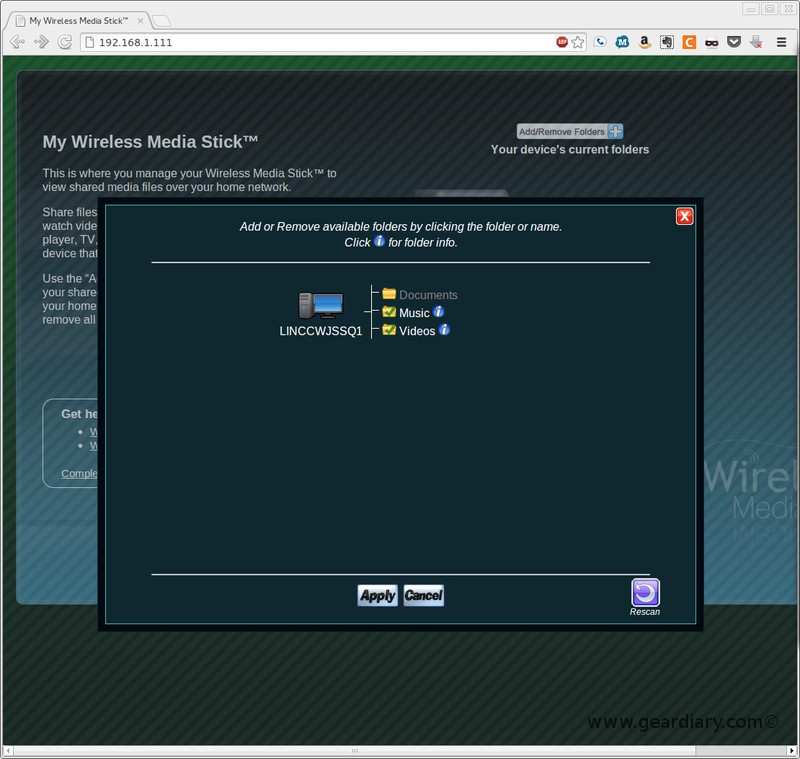
Task: Open the blue M cloud extension
Action: pos(622,42)
